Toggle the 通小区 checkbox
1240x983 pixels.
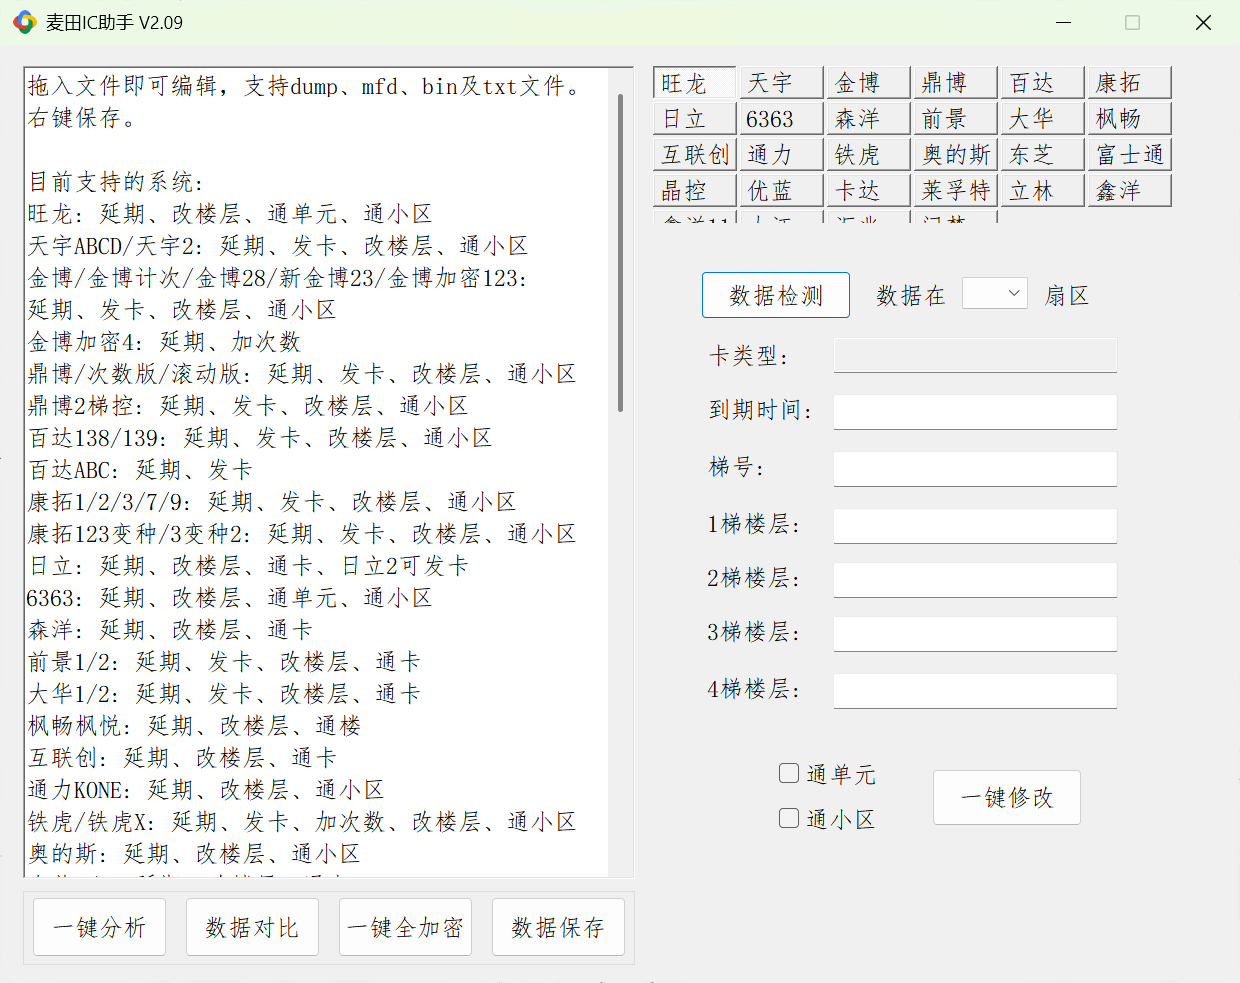(x=789, y=818)
